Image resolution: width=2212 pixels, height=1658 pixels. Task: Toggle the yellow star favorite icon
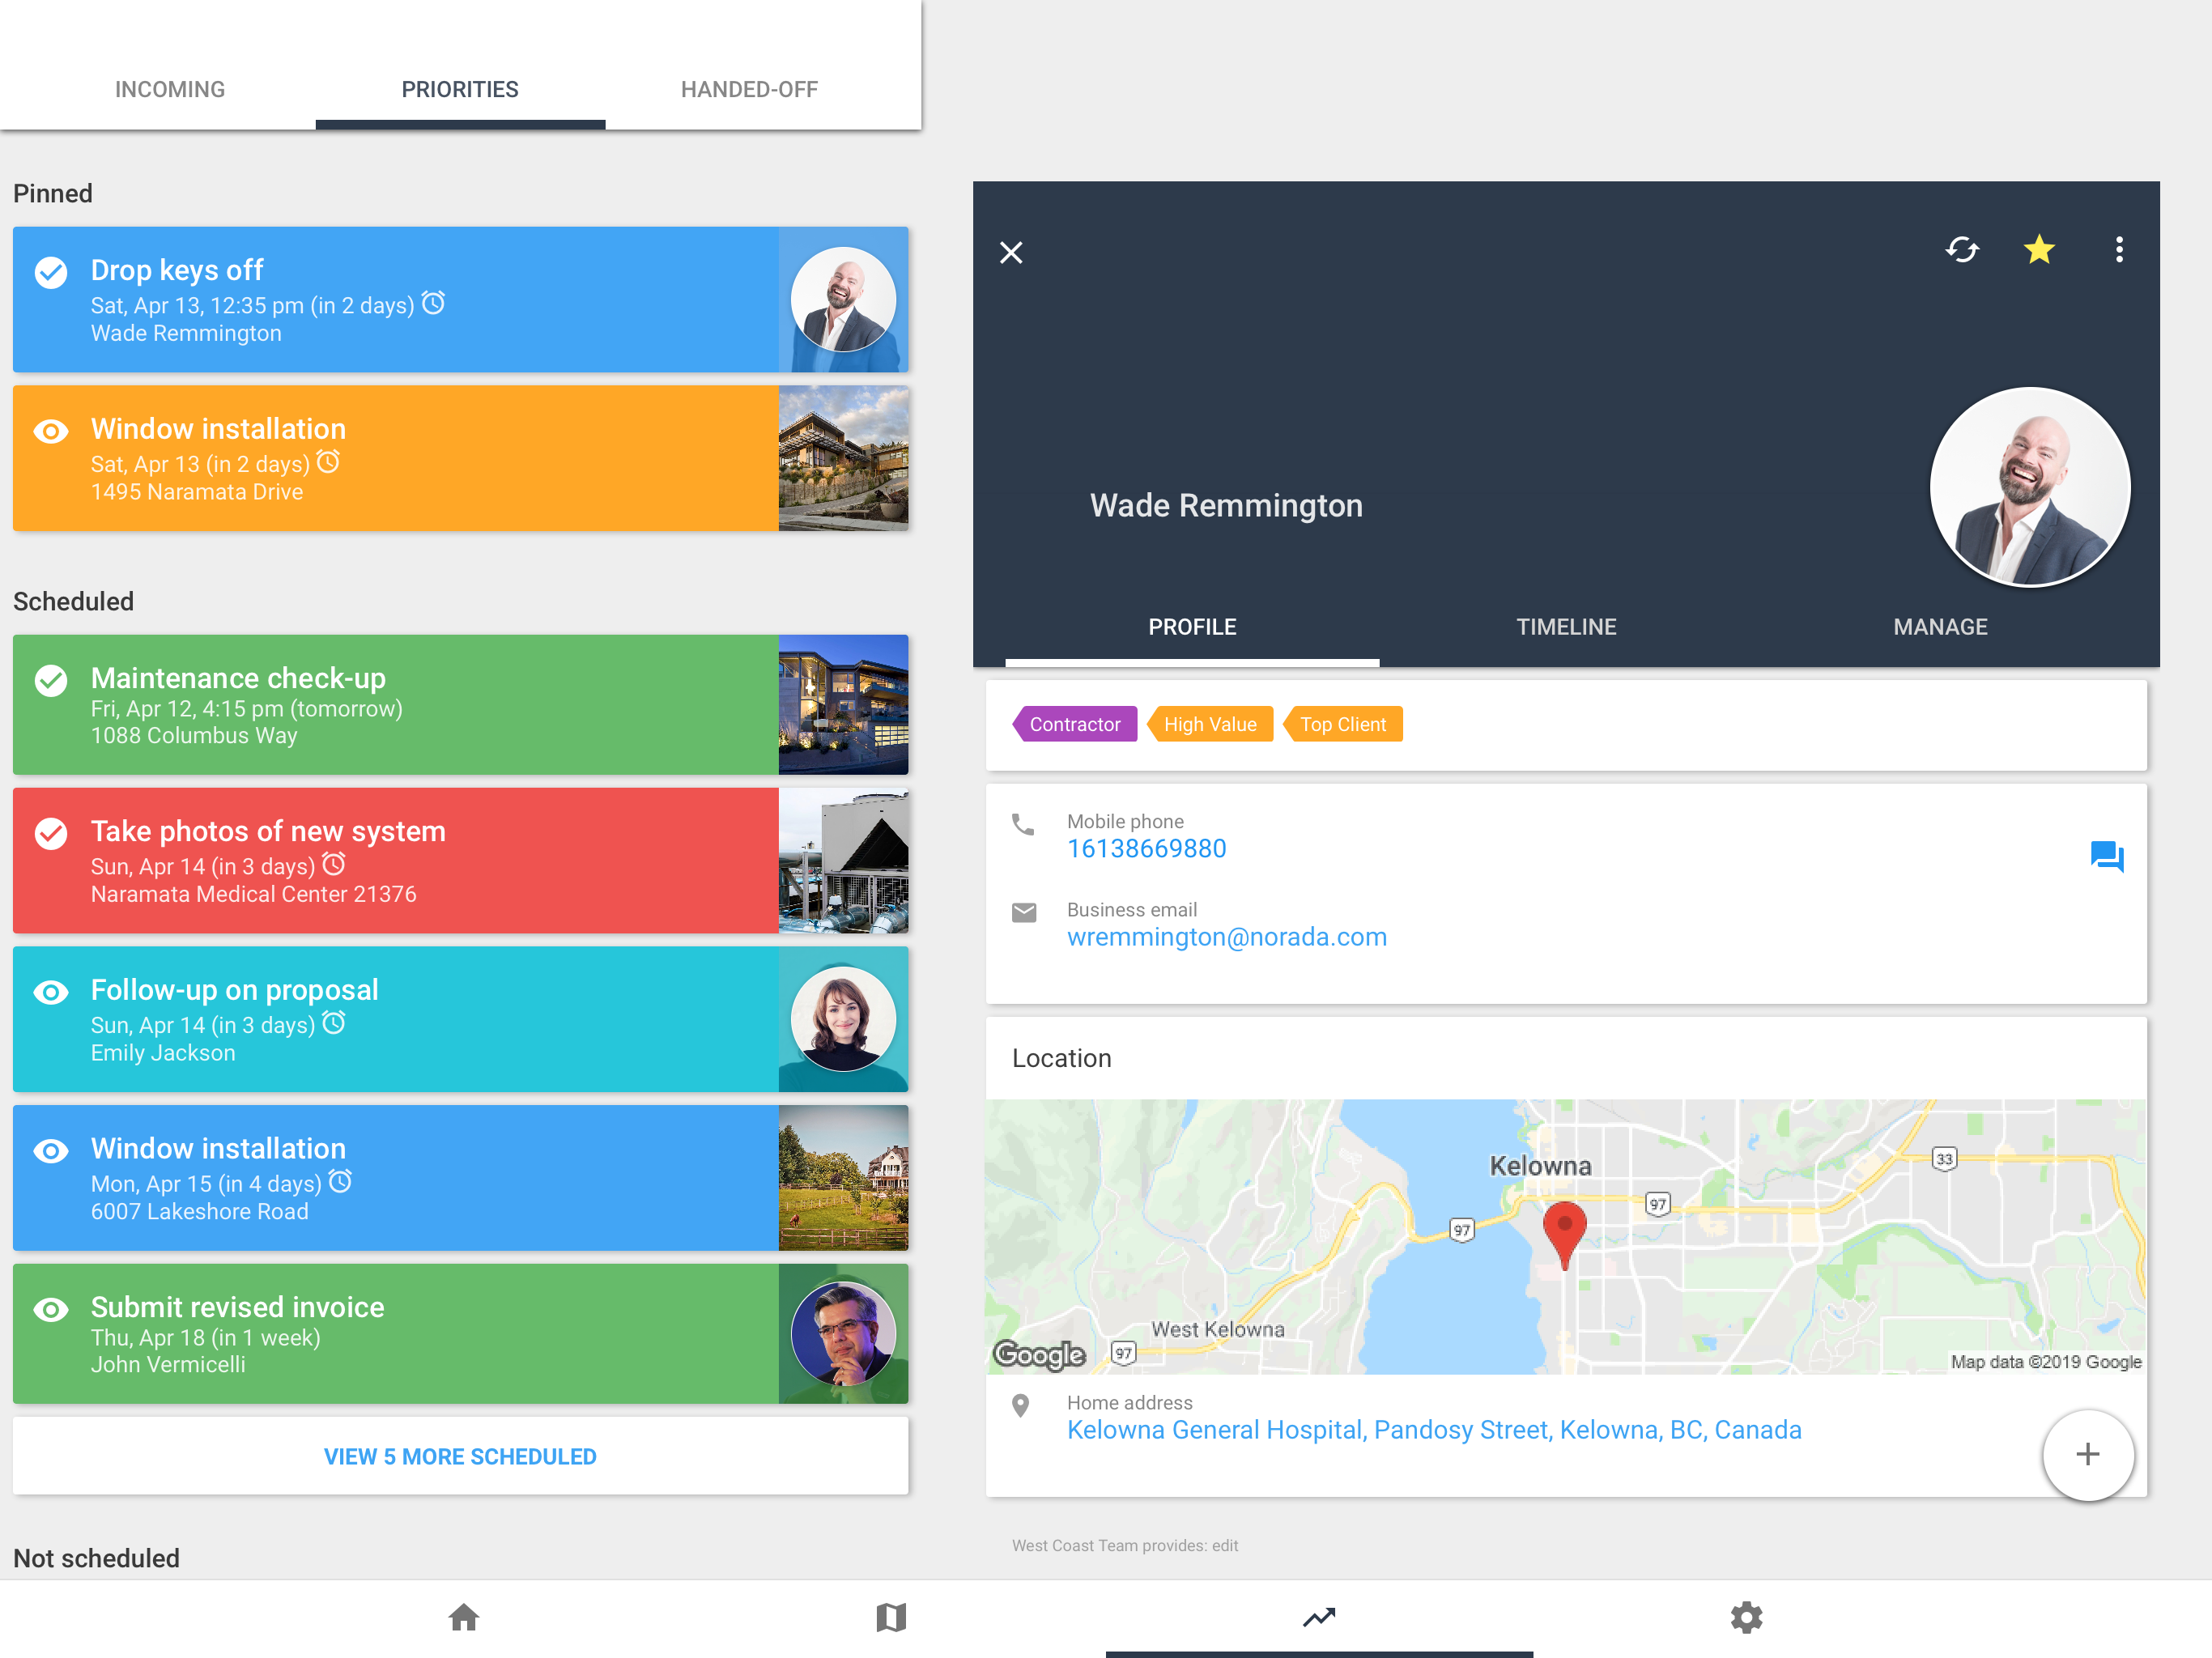(x=2039, y=249)
